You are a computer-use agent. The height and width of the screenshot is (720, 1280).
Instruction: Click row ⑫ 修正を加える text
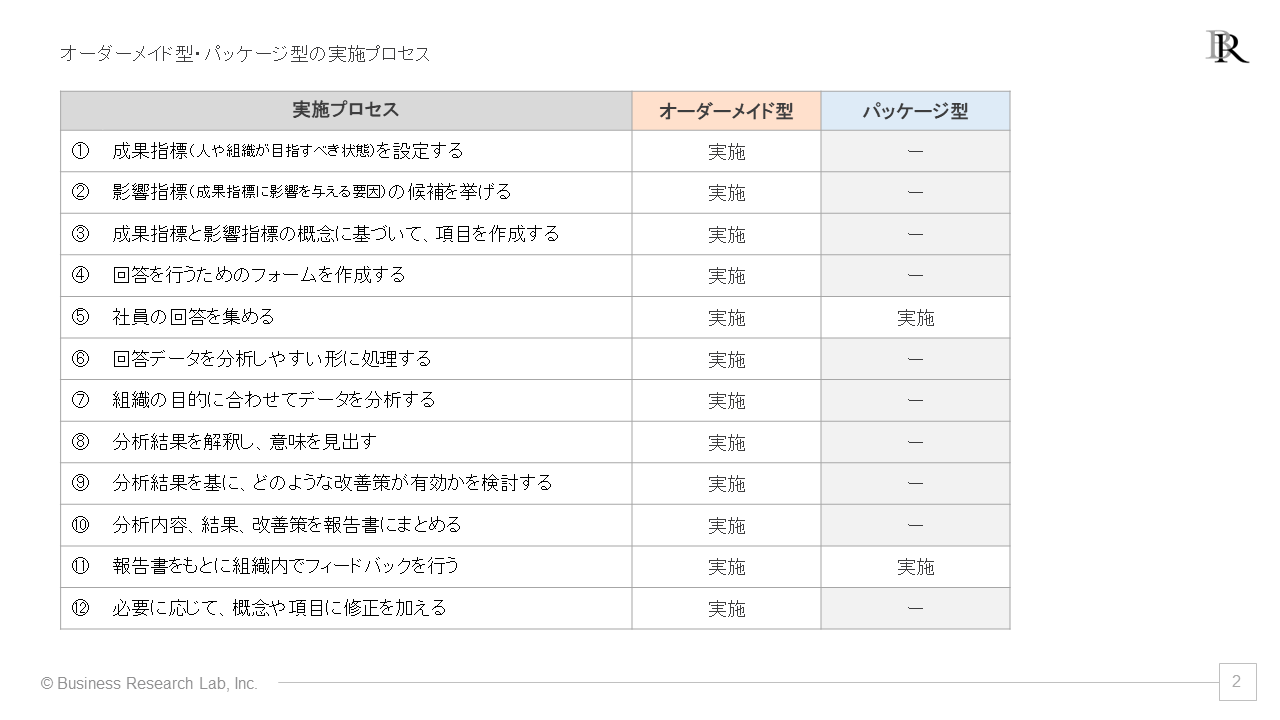[279, 608]
